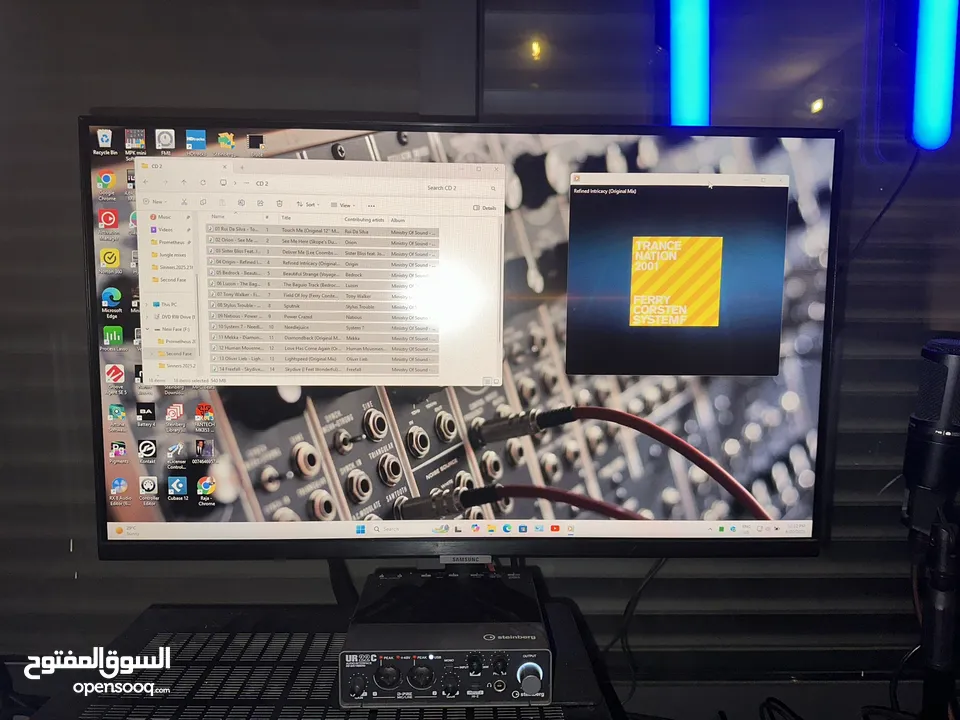Image resolution: width=960 pixels, height=720 pixels.
Task: Click the Explorer Up arrow
Action: tap(184, 182)
